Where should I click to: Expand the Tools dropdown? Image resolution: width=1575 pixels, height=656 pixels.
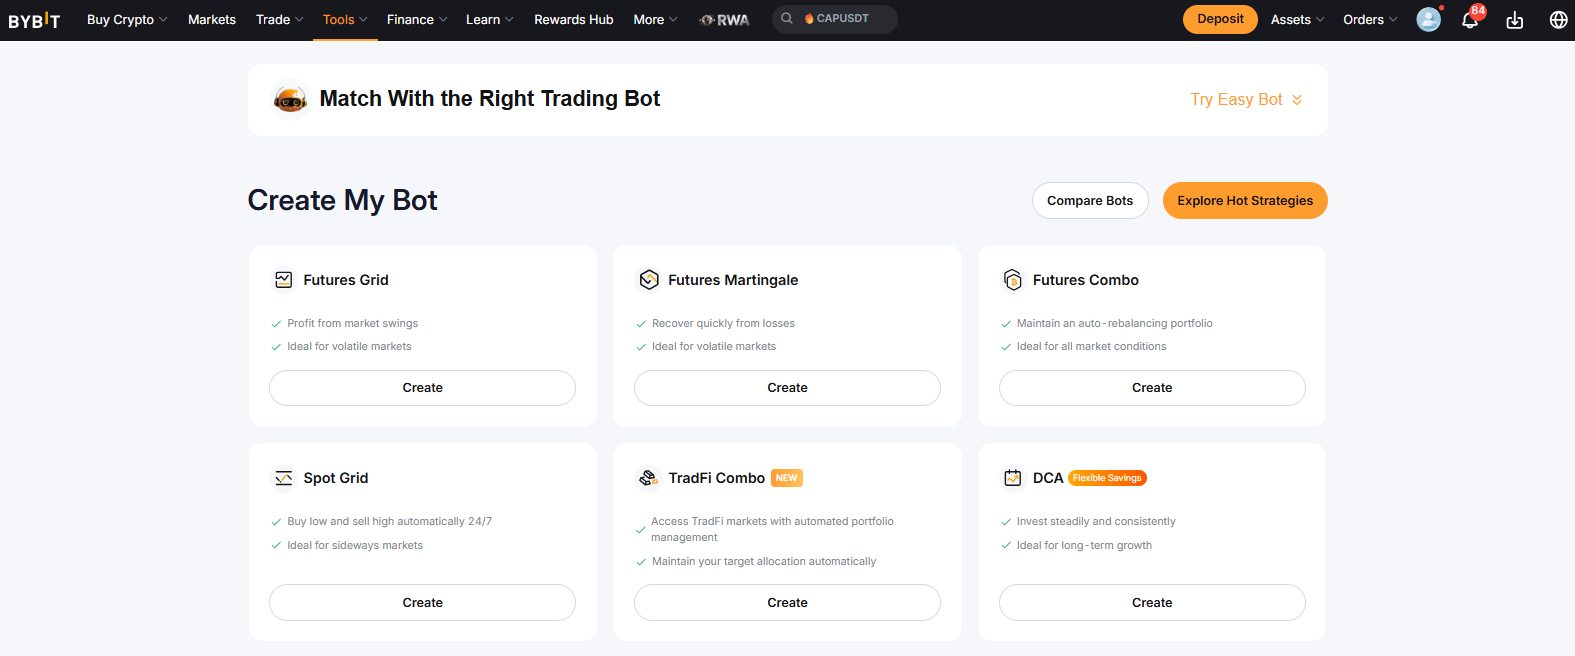coord(345,19)
